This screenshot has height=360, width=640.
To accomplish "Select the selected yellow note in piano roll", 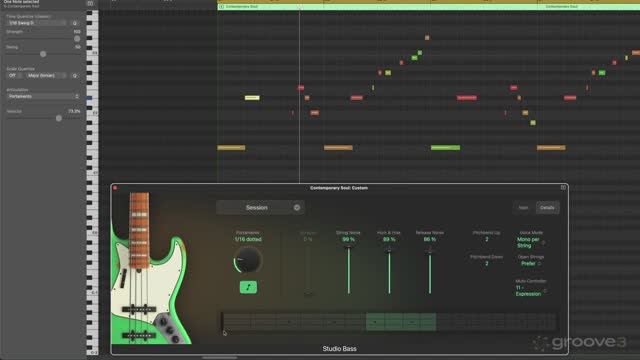I will (252, 98).
